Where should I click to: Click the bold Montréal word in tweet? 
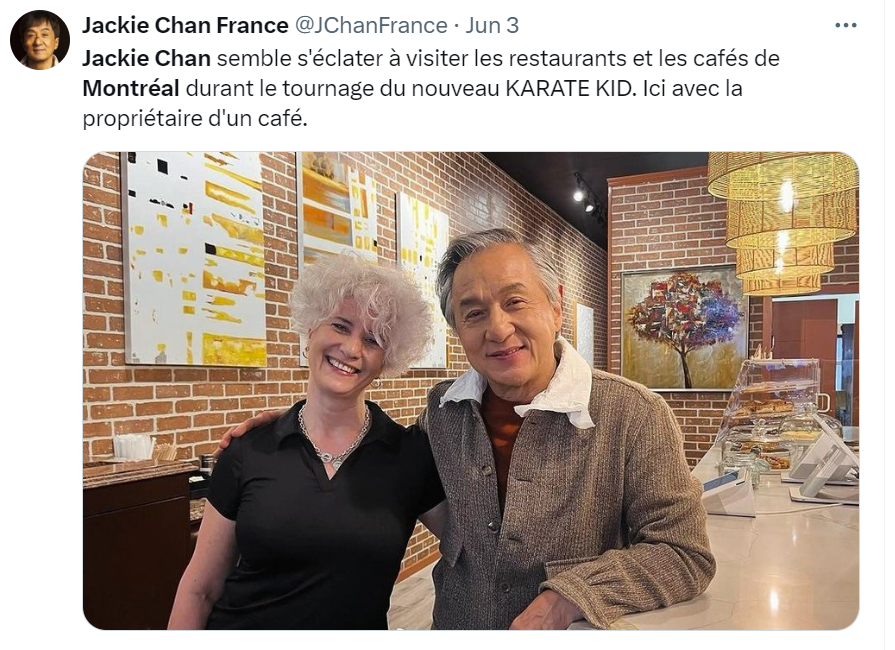point(131,88)
